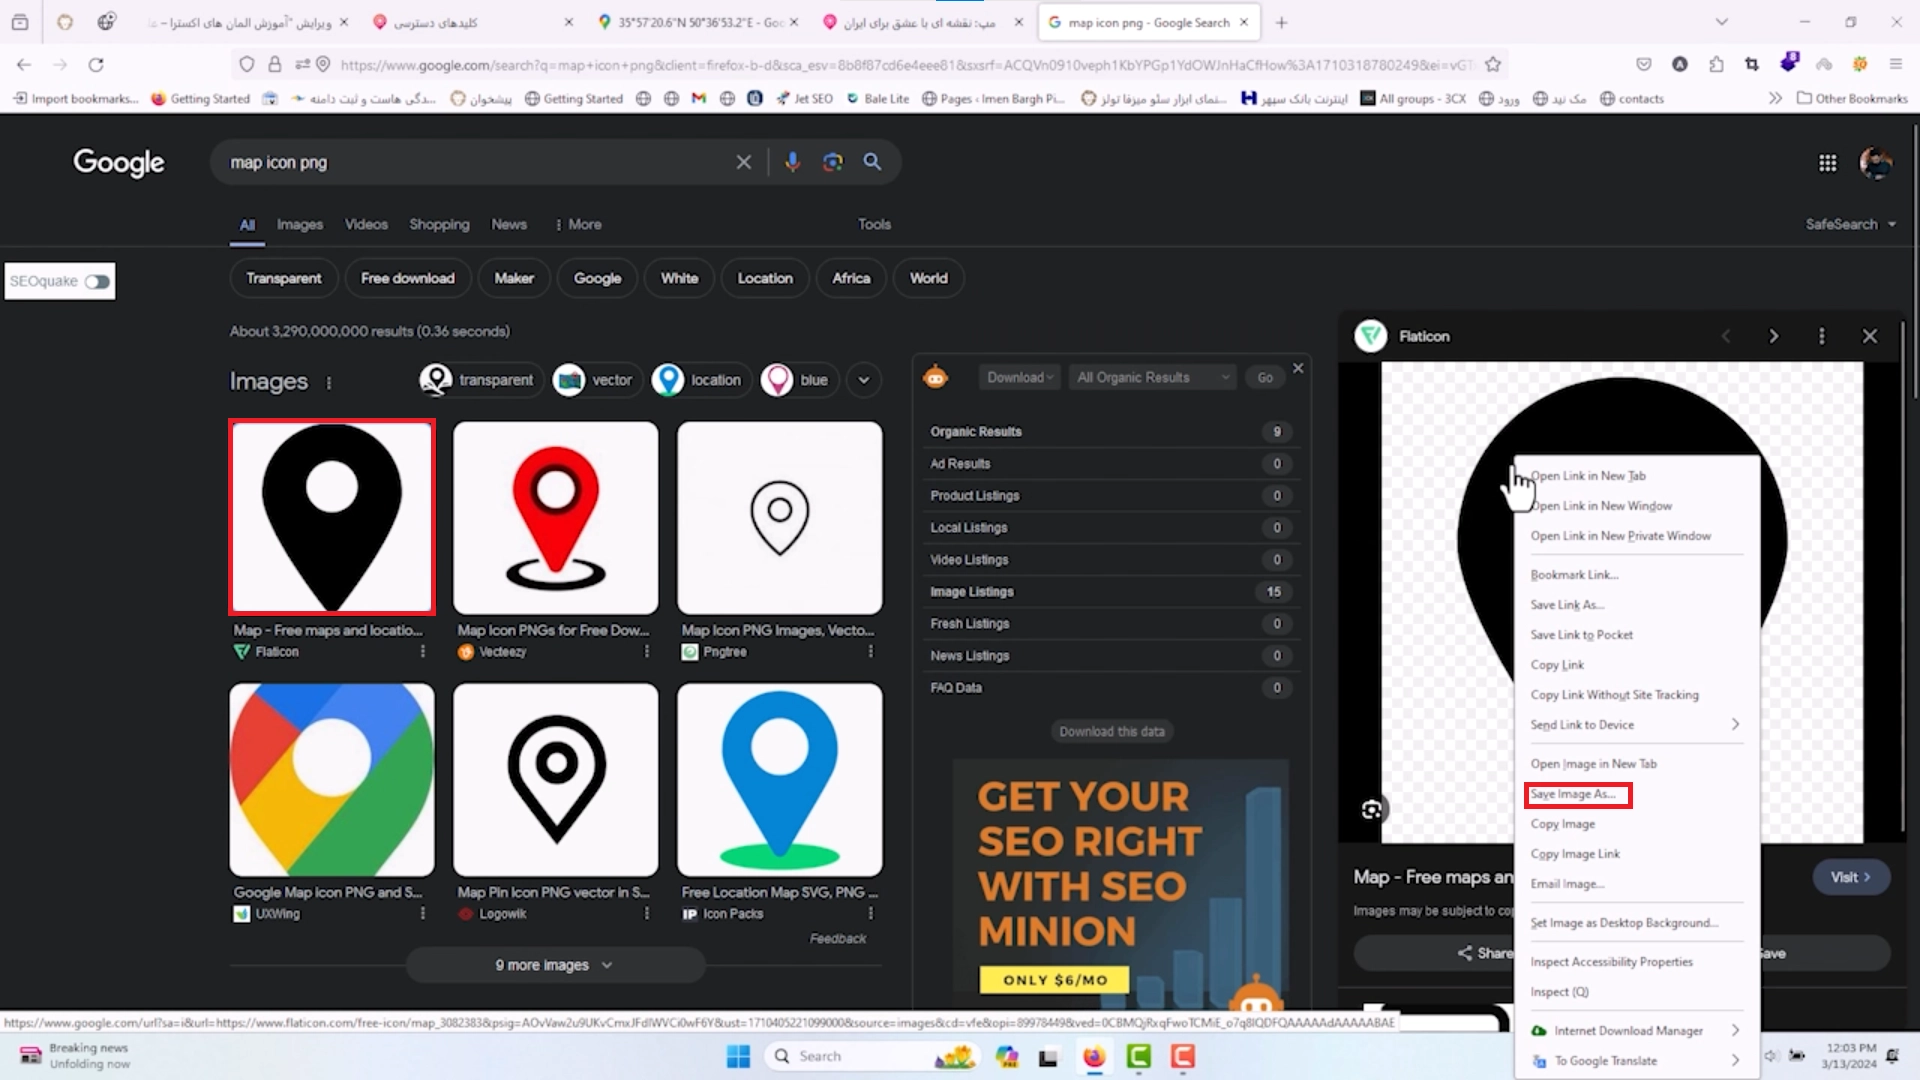Click the Visit button for Flaticon image
1920x1080 pixels.
[x=1850, y=877]
